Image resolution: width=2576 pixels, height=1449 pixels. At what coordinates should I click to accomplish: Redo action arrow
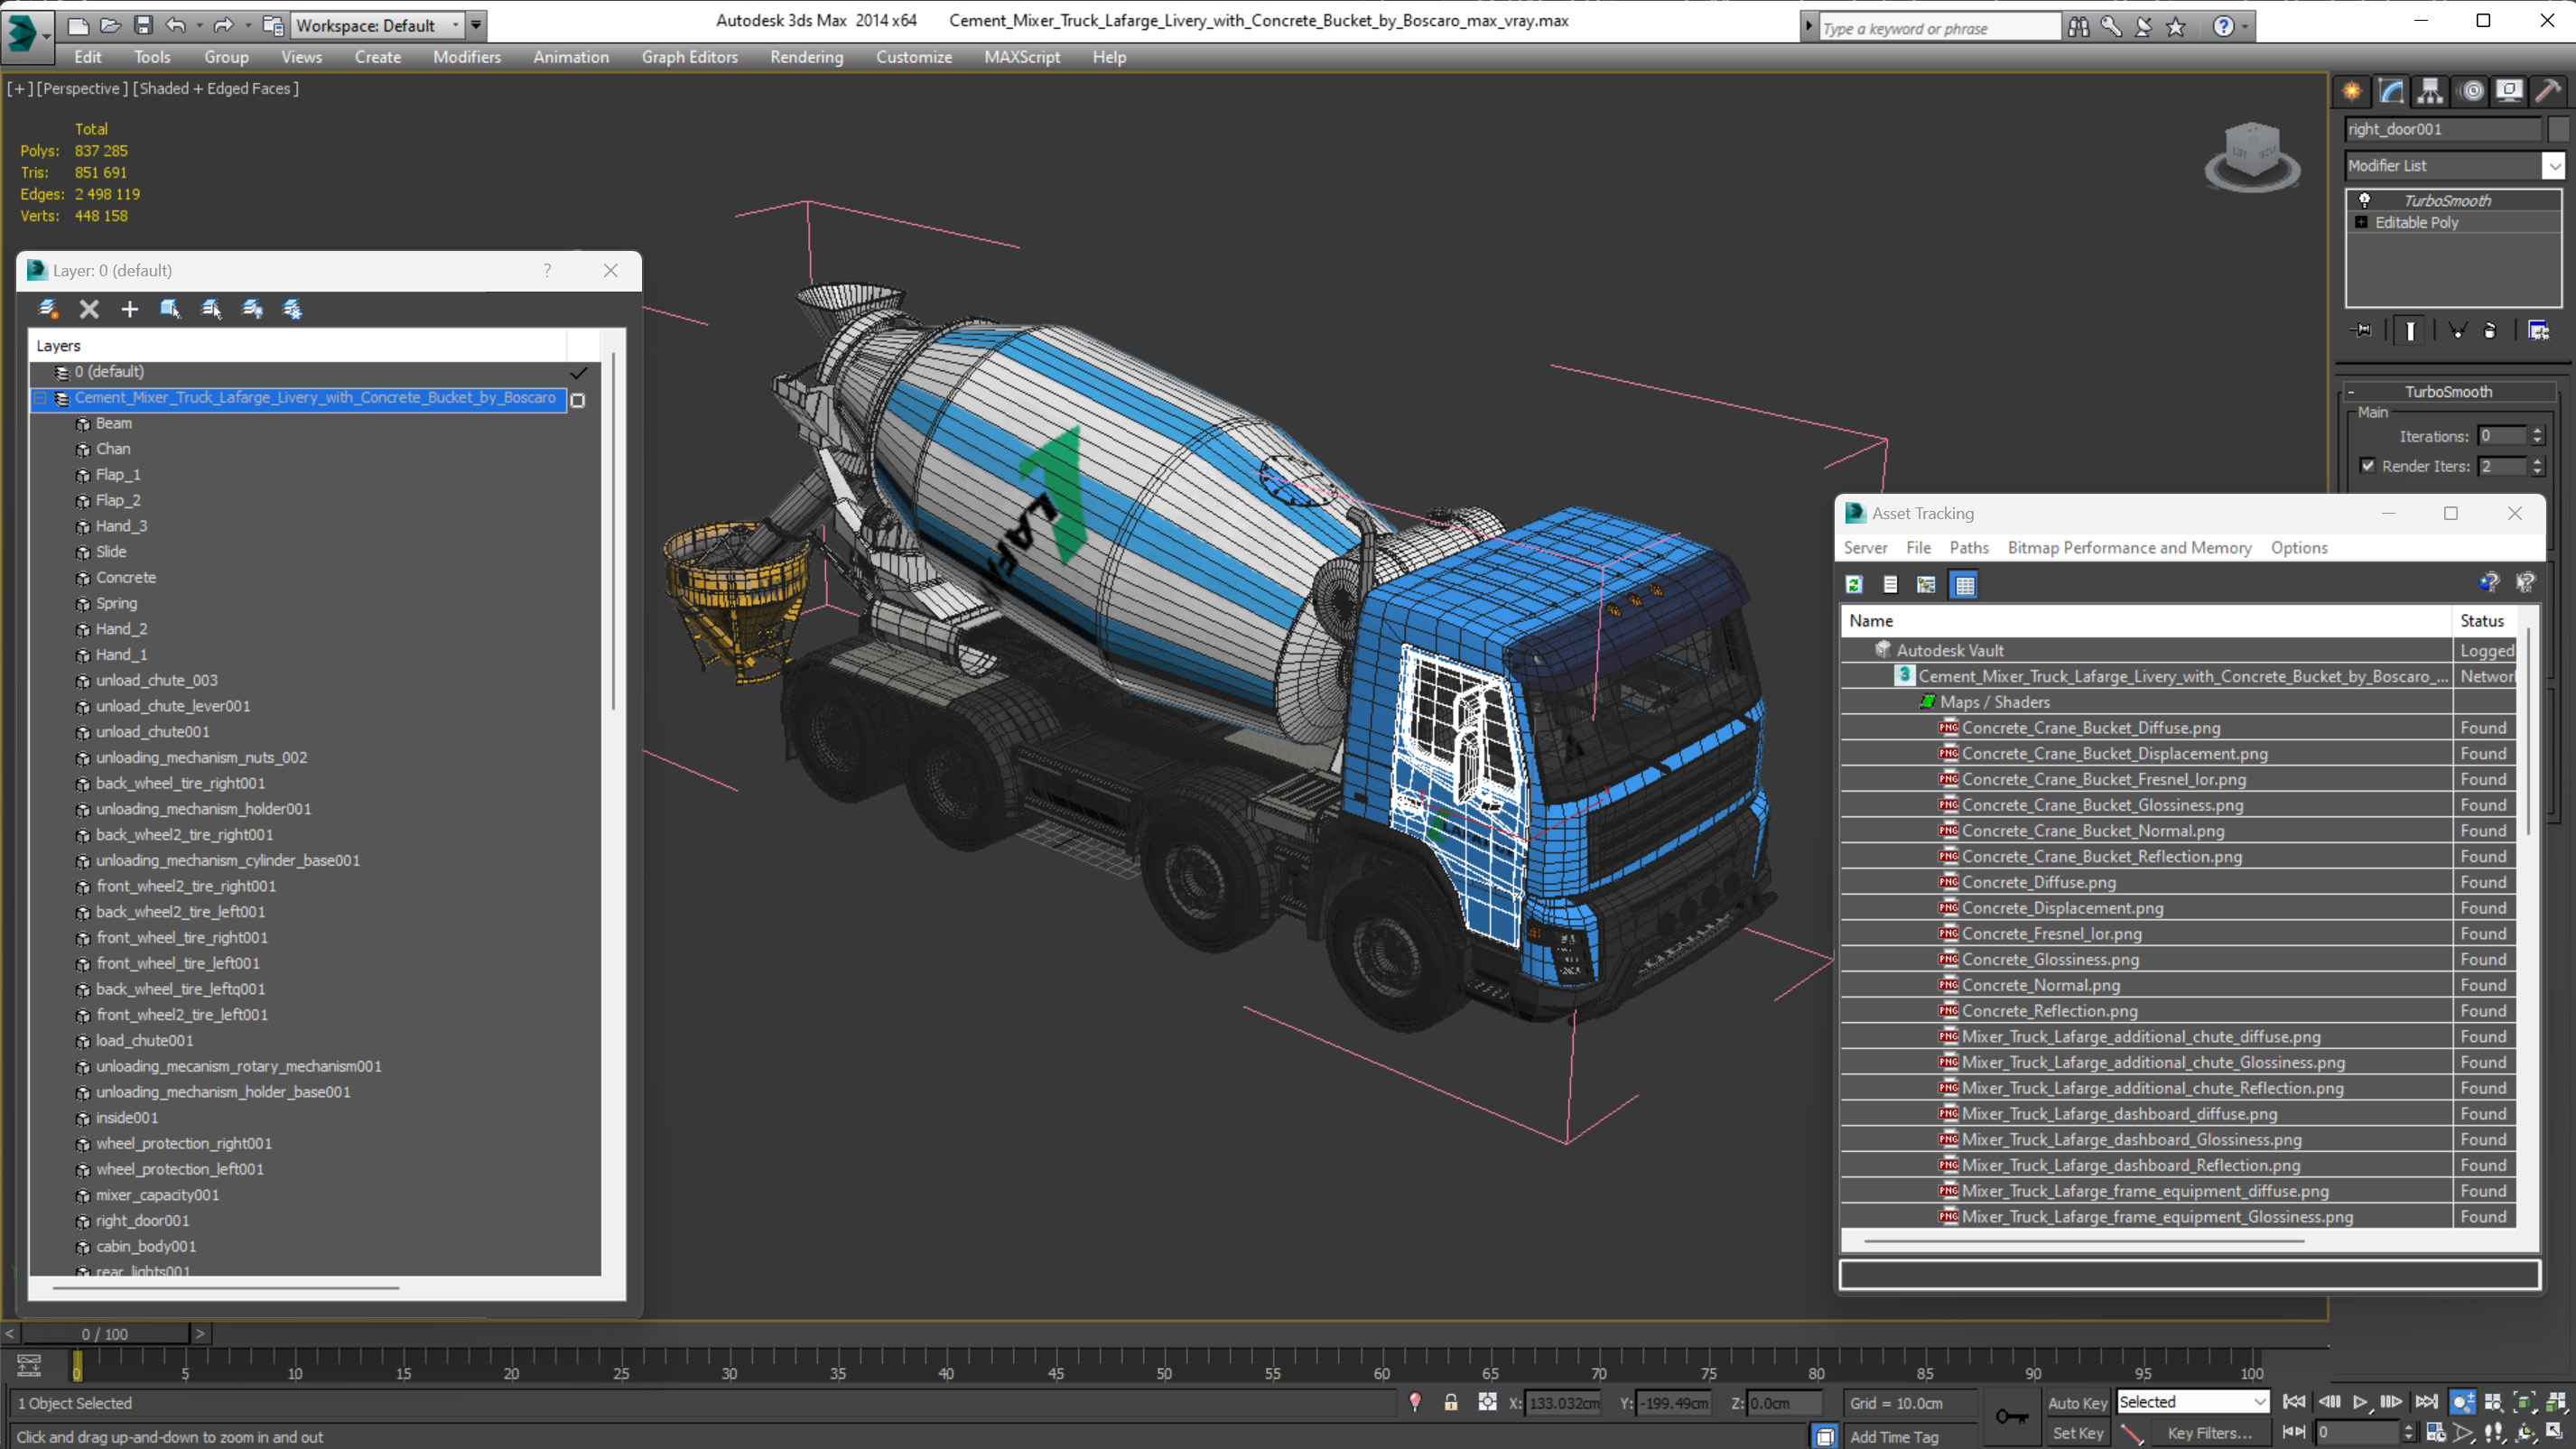223,25
